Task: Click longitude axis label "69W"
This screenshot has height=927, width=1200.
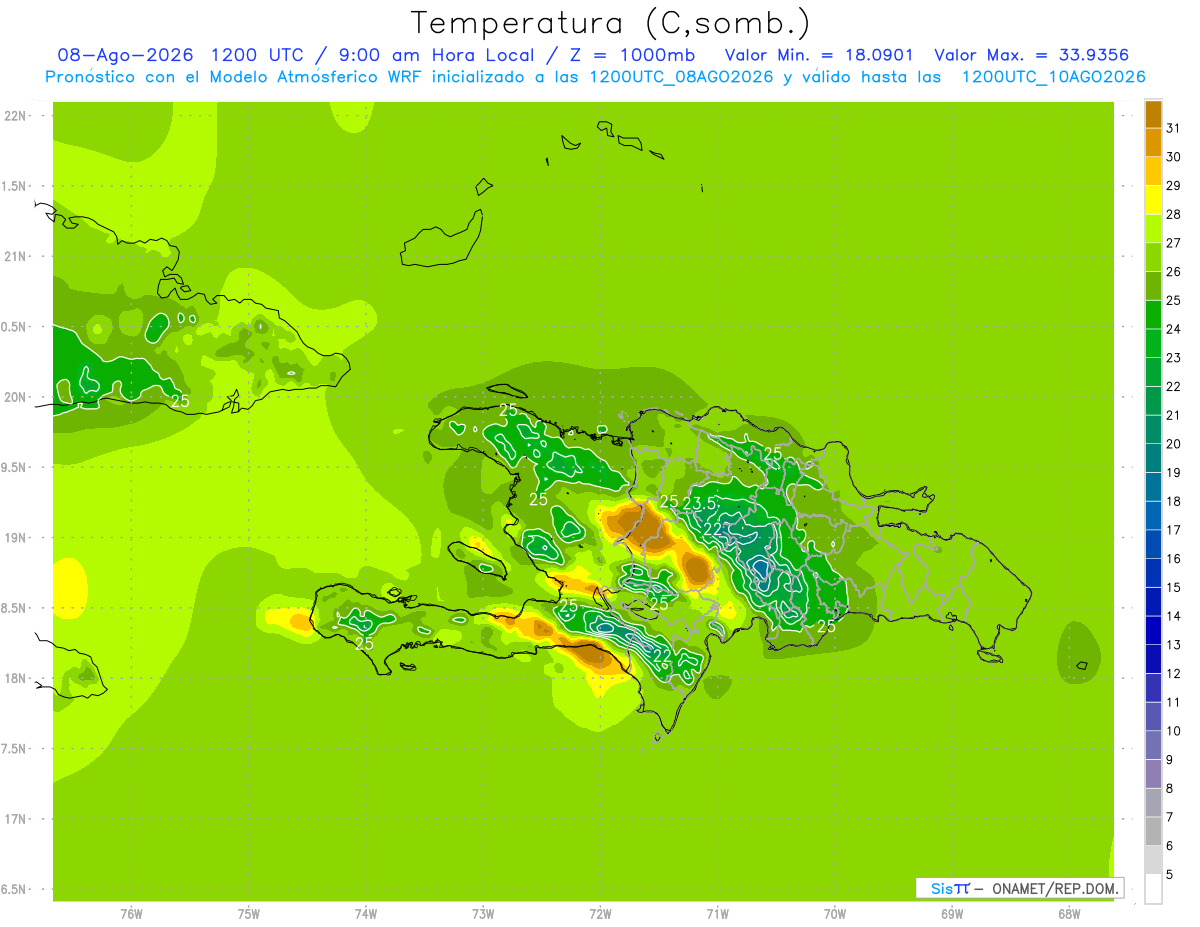Action: click(952, 914)
